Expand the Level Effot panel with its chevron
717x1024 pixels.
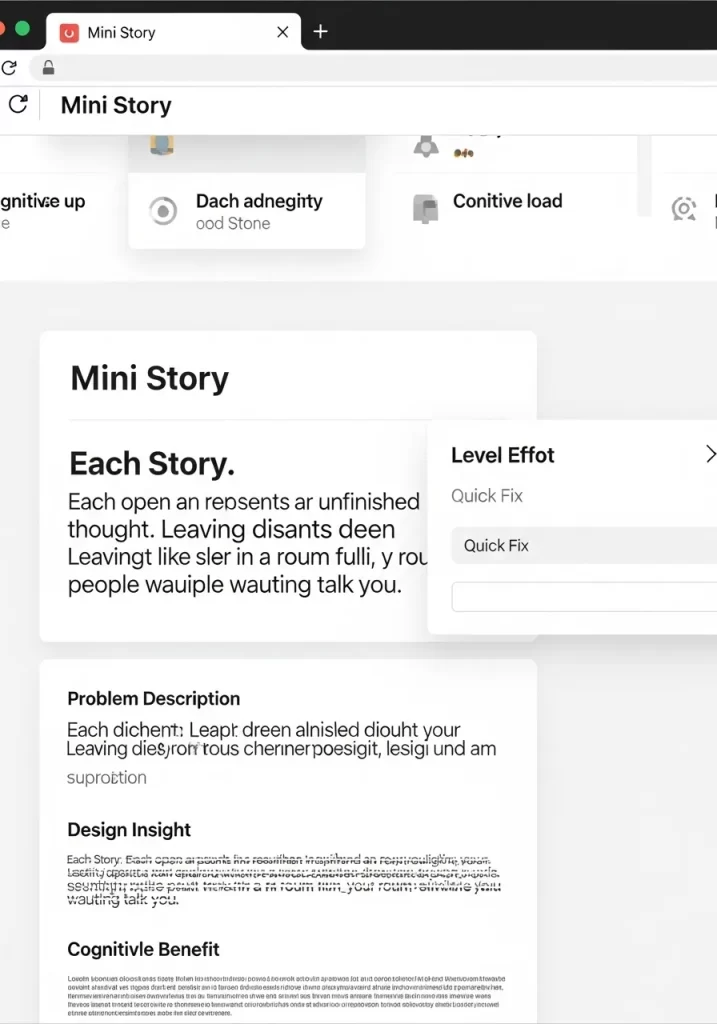(x=709, y=455)
